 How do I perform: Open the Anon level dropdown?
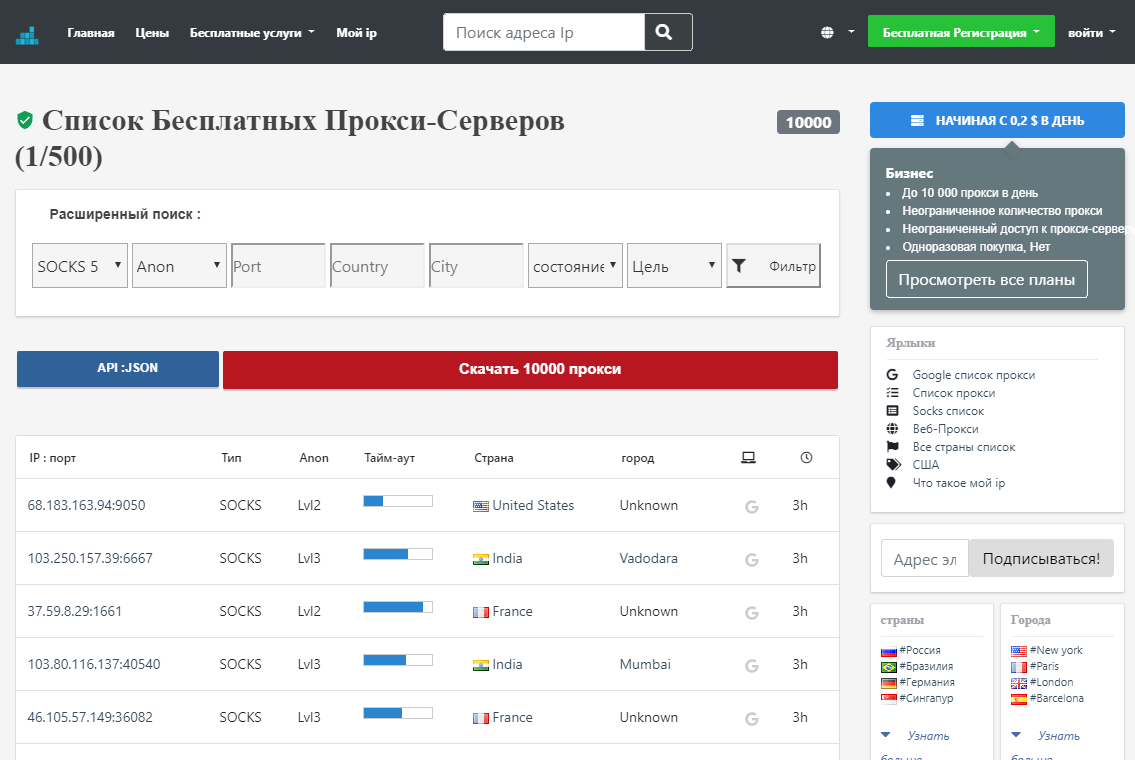pyautogui.click(x=179, y=266)
